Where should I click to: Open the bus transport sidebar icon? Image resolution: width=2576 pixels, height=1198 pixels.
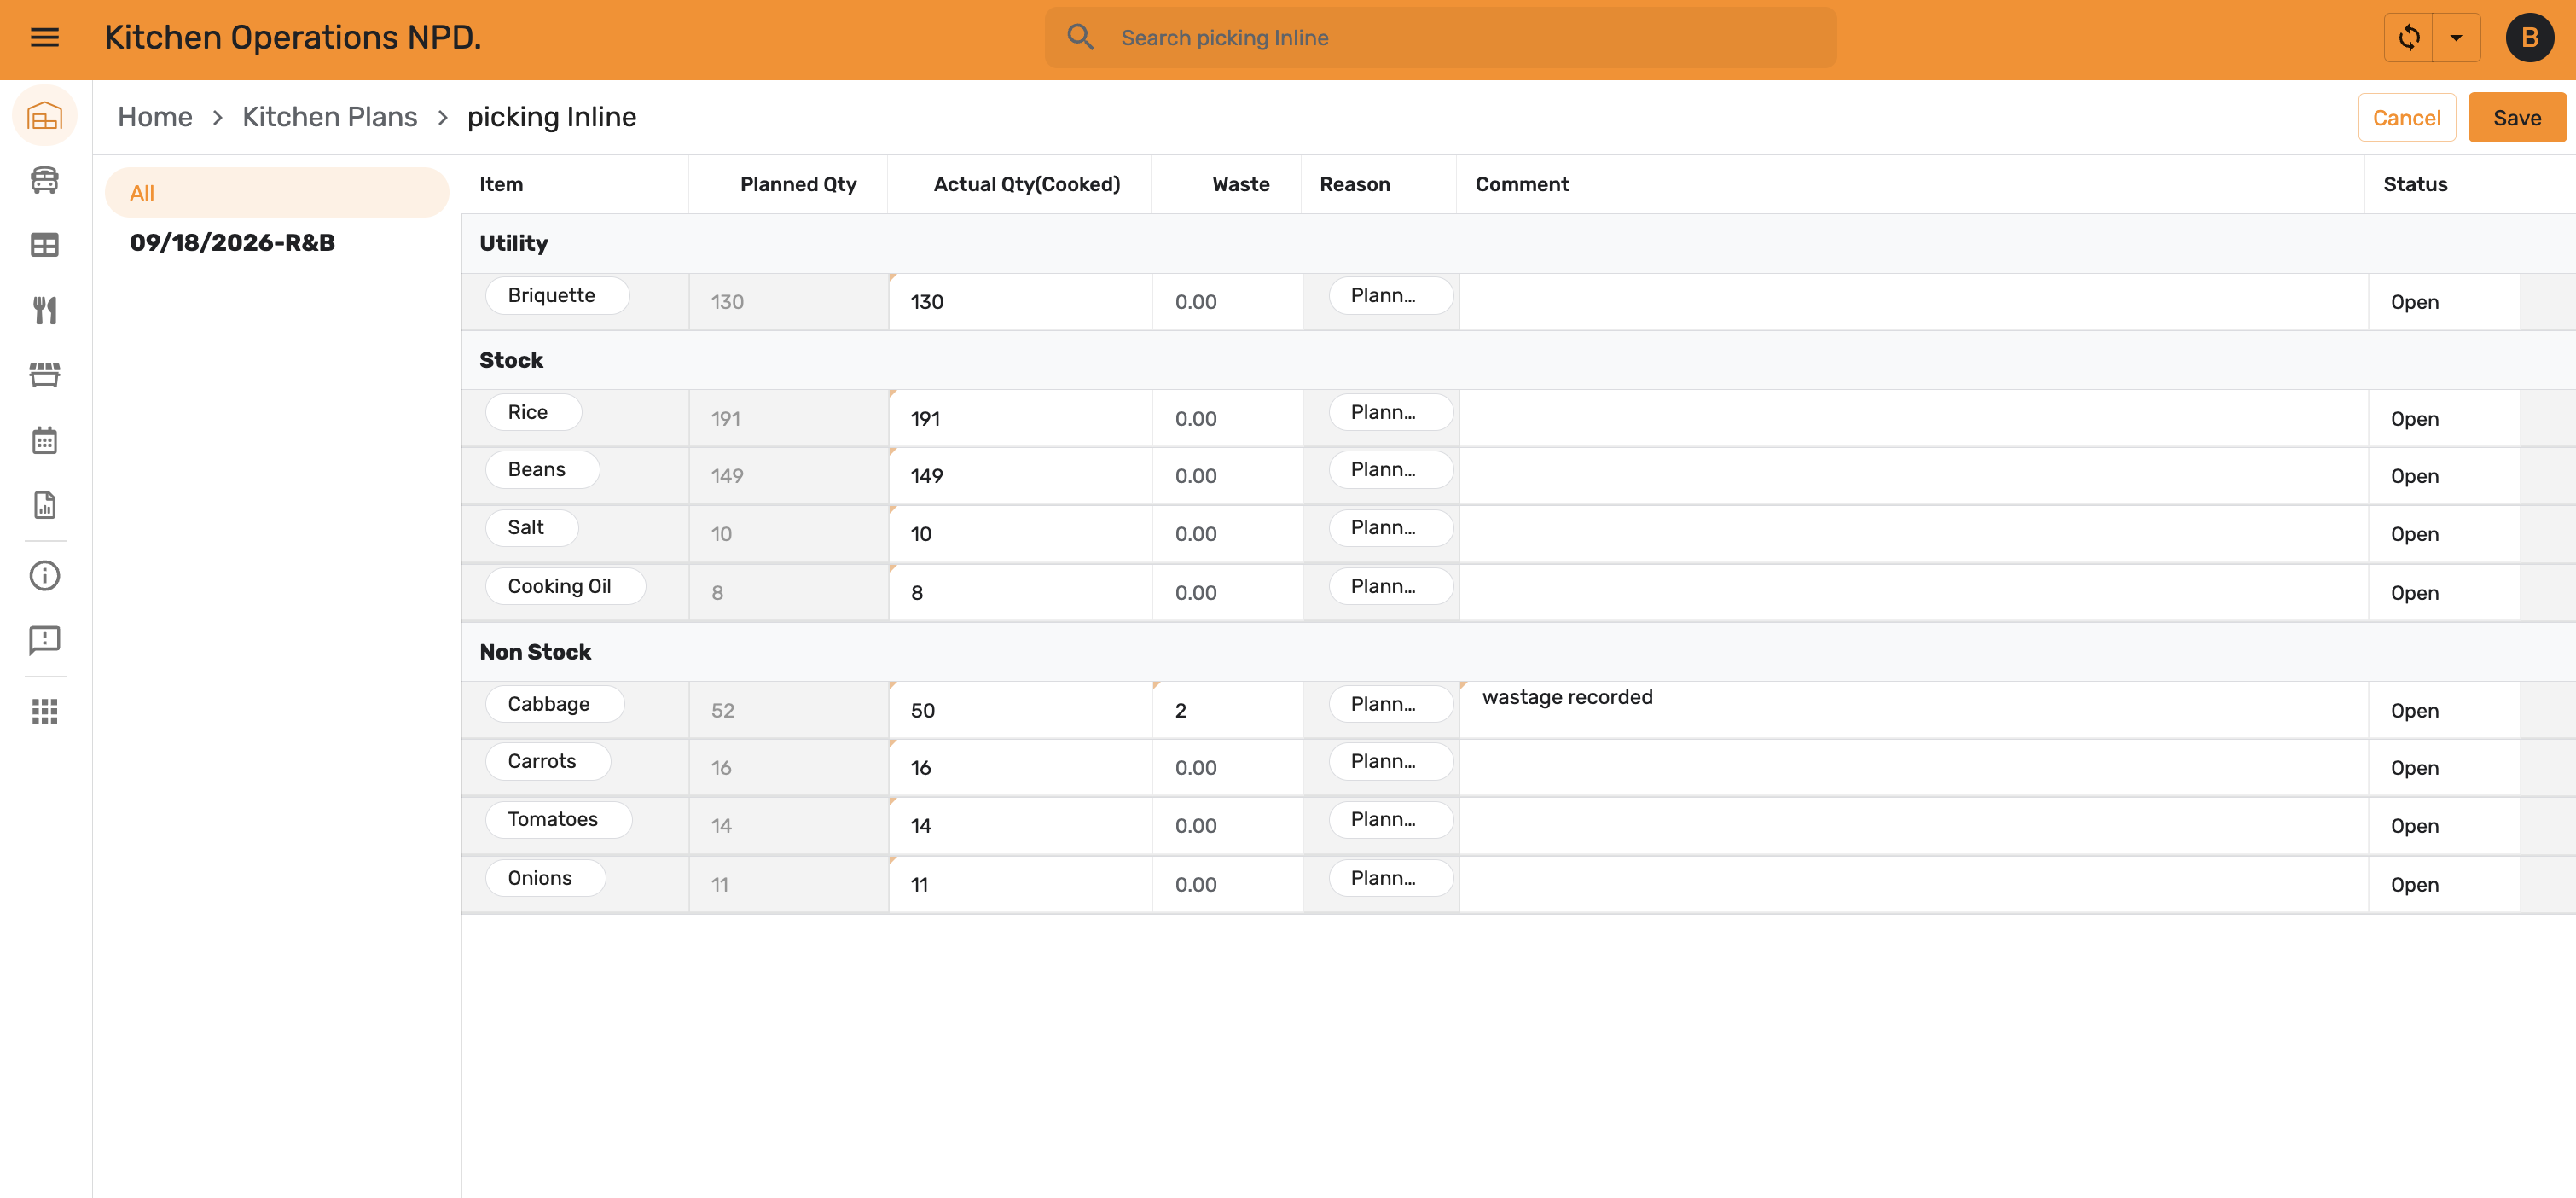tap(45, 180)
